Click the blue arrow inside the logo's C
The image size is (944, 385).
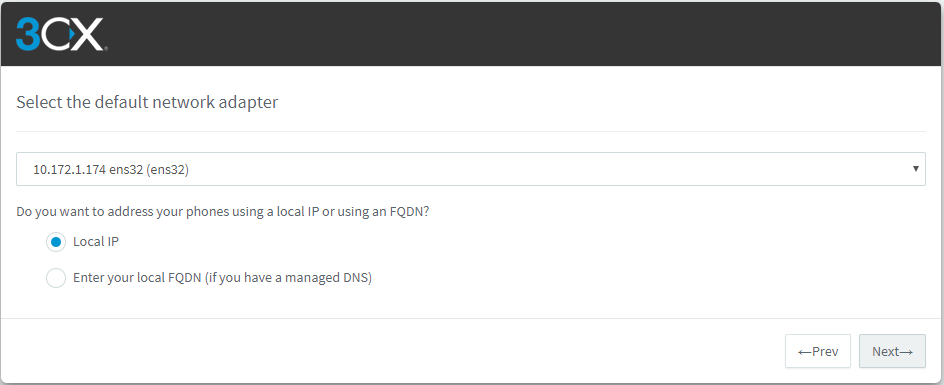point(66,34)
